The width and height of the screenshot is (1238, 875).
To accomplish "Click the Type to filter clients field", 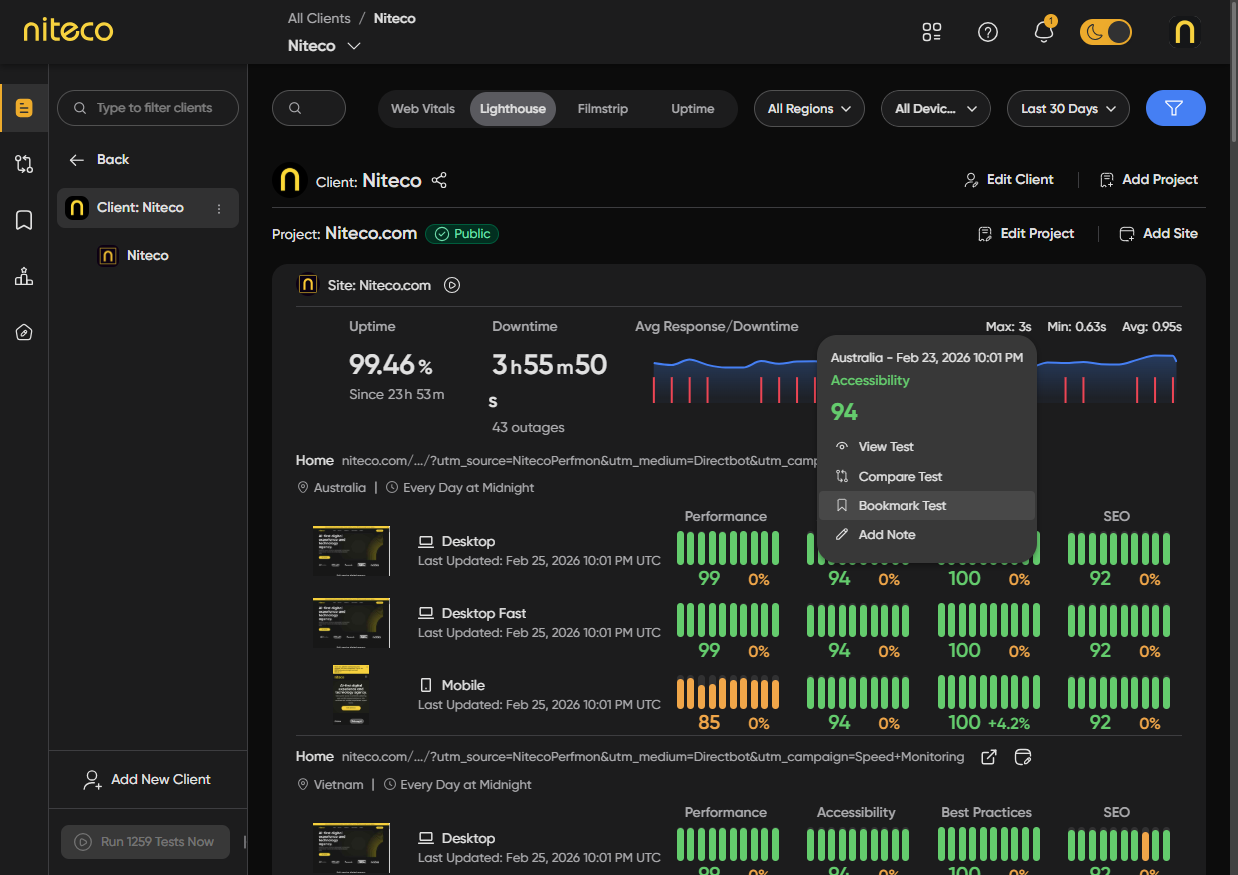I will pyautogui.click(x=148, y=108).
